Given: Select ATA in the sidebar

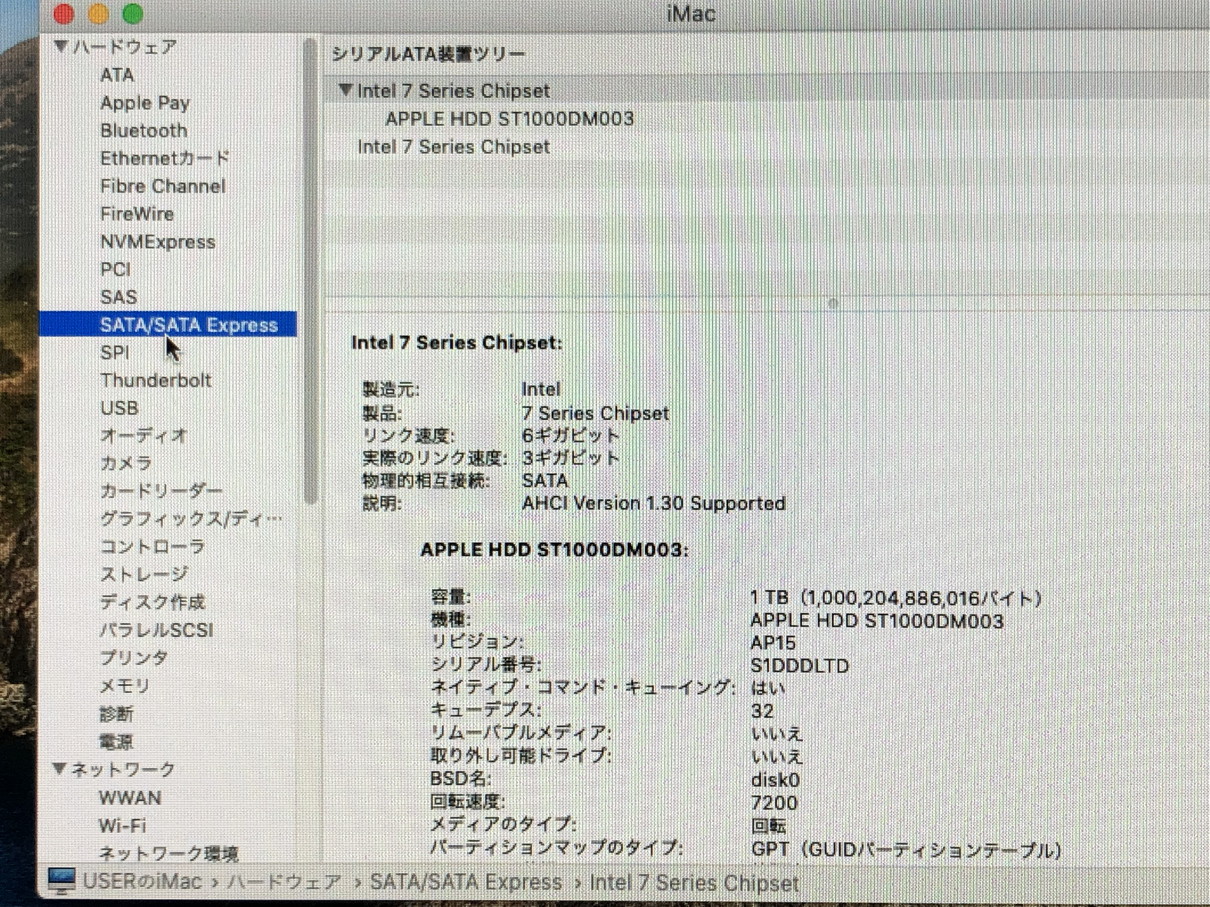Looking at the screenshot, I should tap(117, 75).
